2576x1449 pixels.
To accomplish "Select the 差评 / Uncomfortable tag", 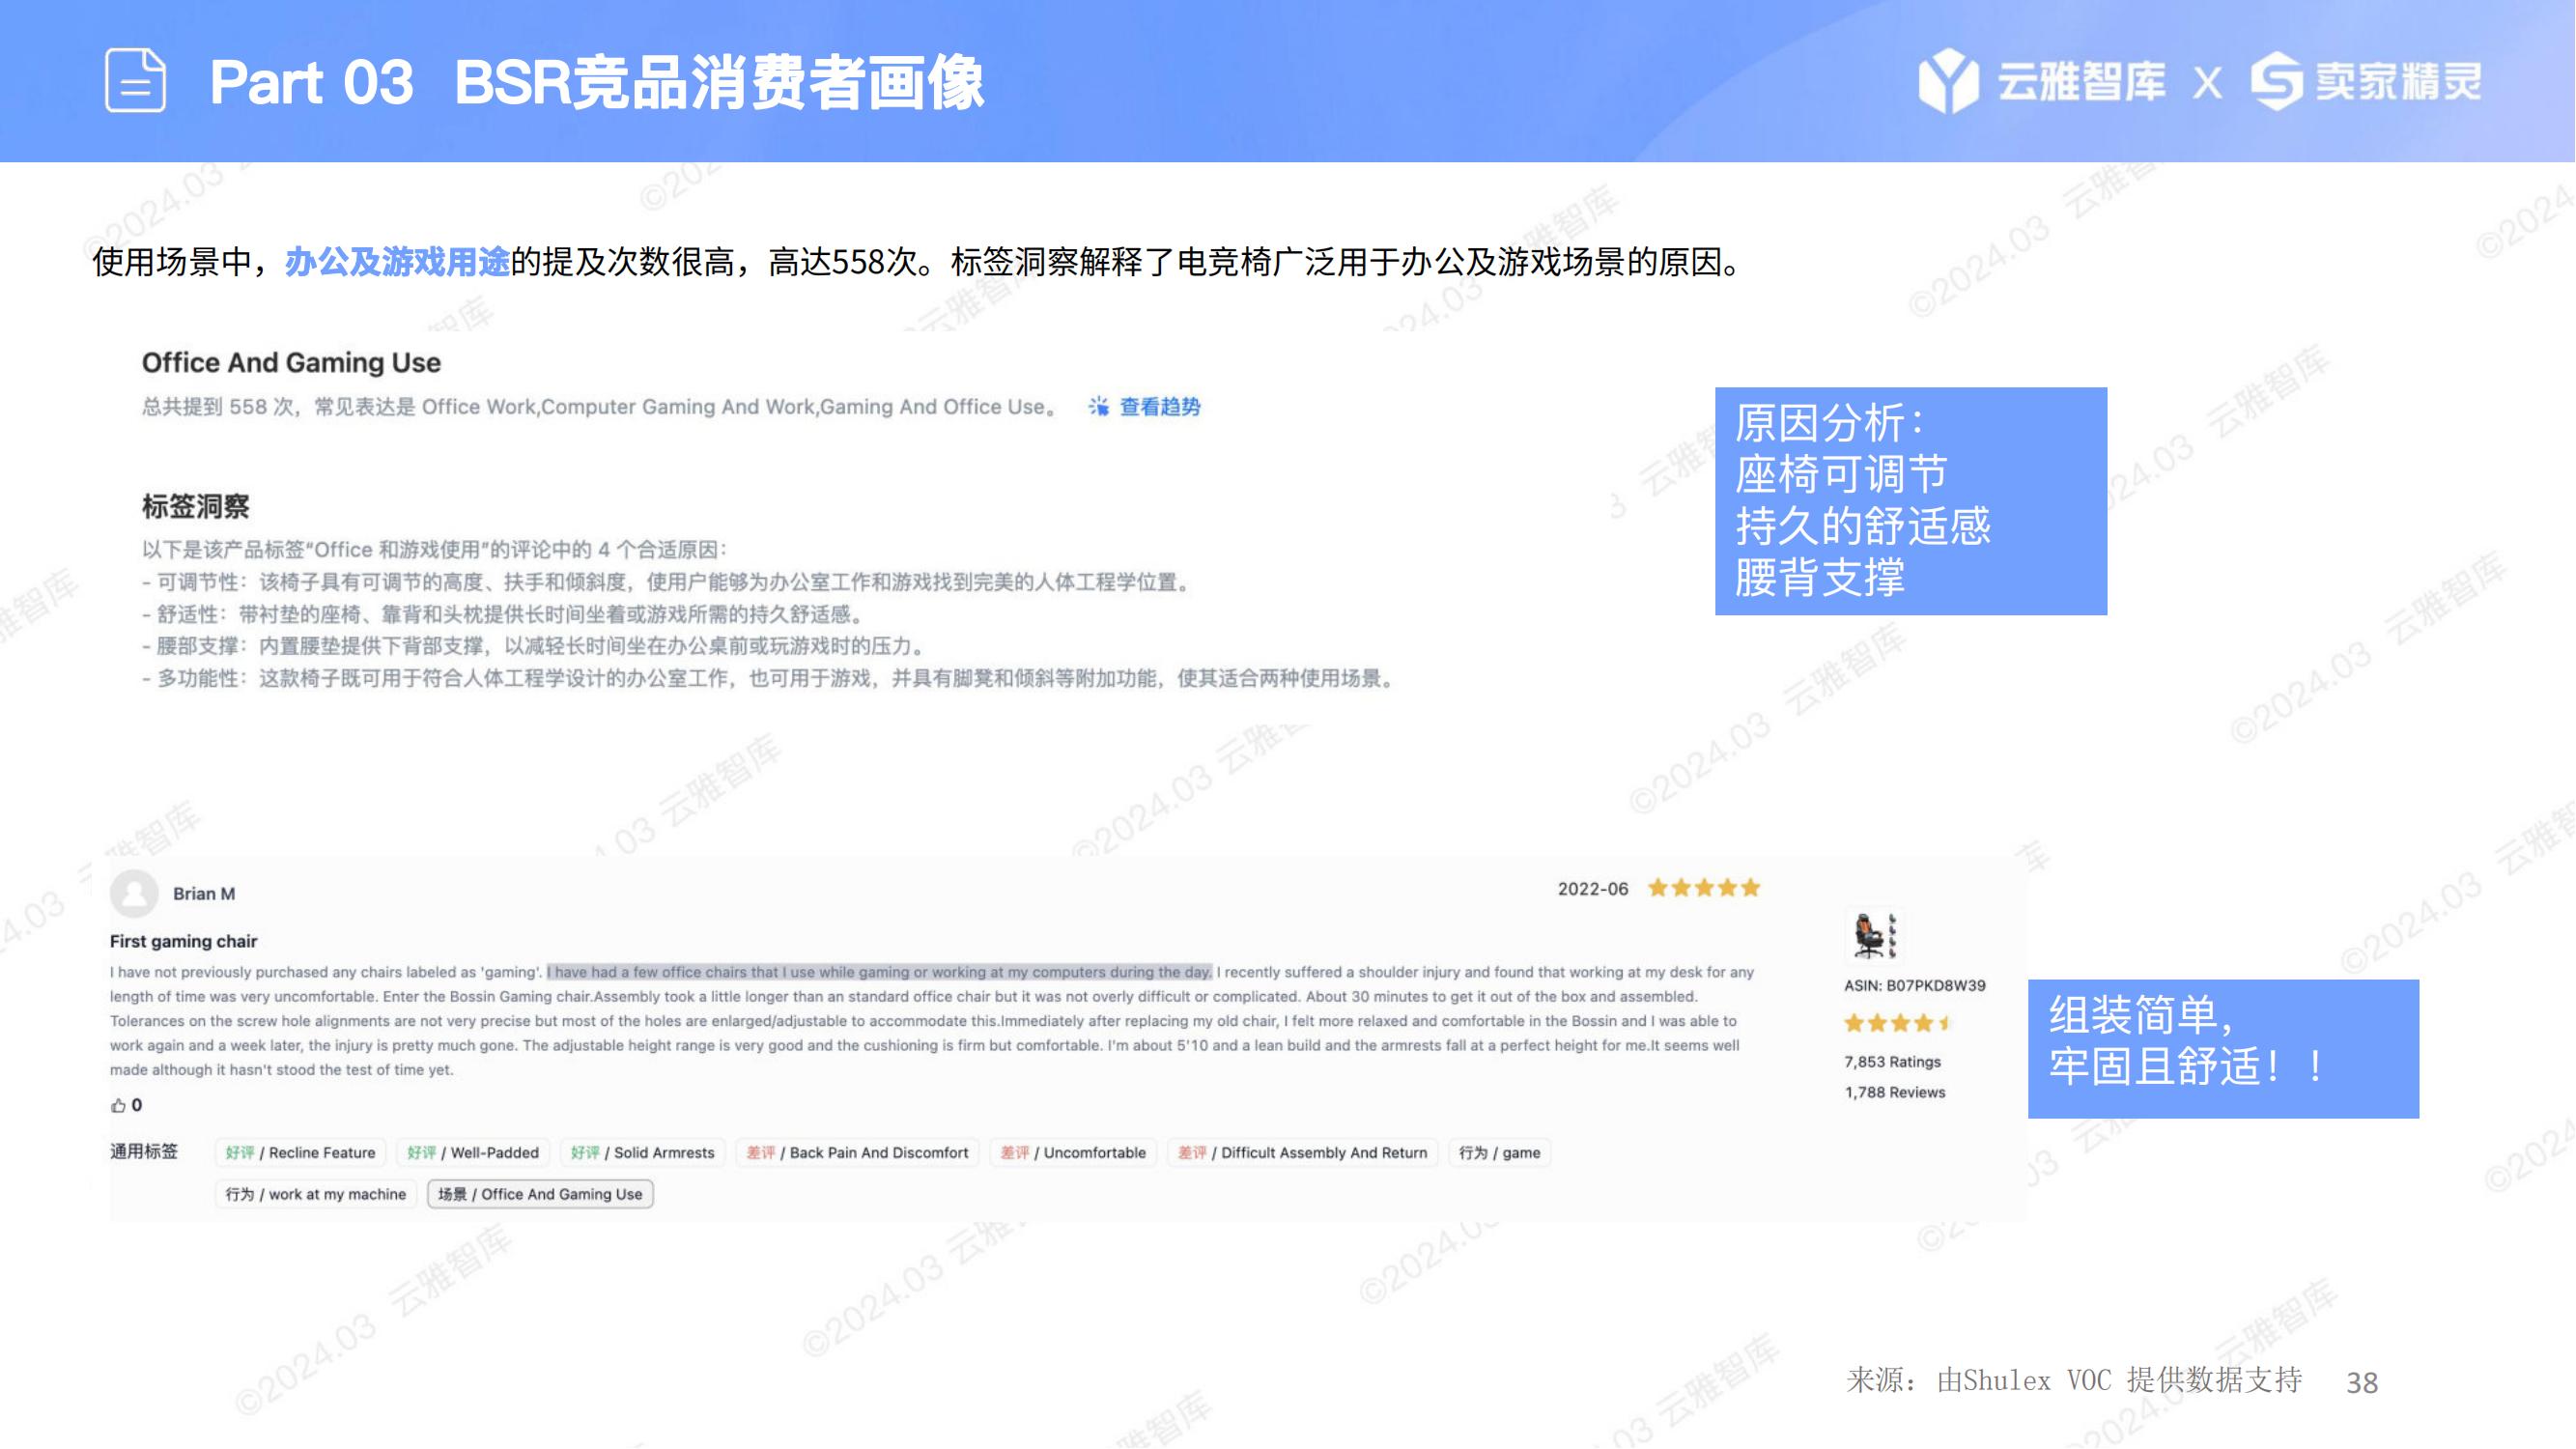I will (x=1073, y=1152).
